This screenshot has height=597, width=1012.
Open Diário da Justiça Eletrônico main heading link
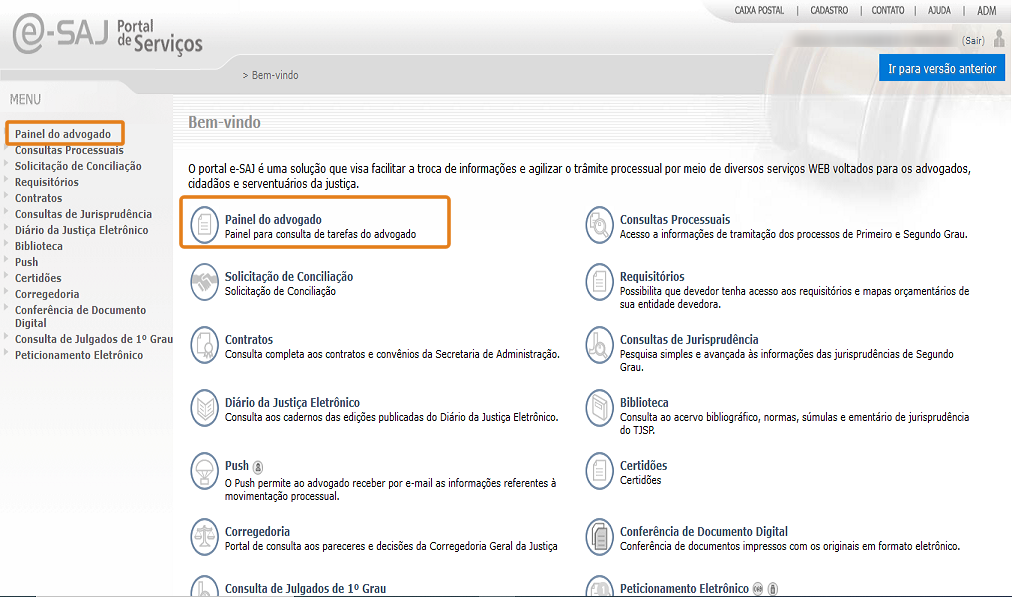click(292, 402)
